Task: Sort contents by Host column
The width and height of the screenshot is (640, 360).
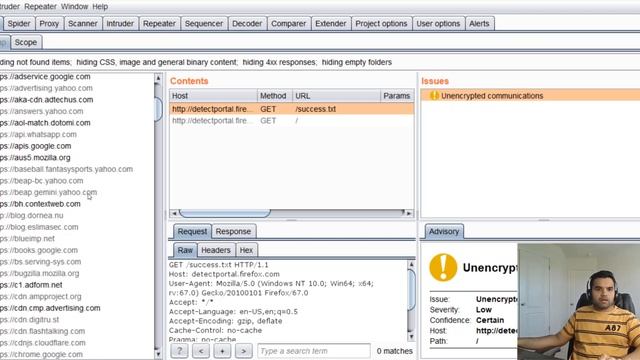Action: point(213,96)
